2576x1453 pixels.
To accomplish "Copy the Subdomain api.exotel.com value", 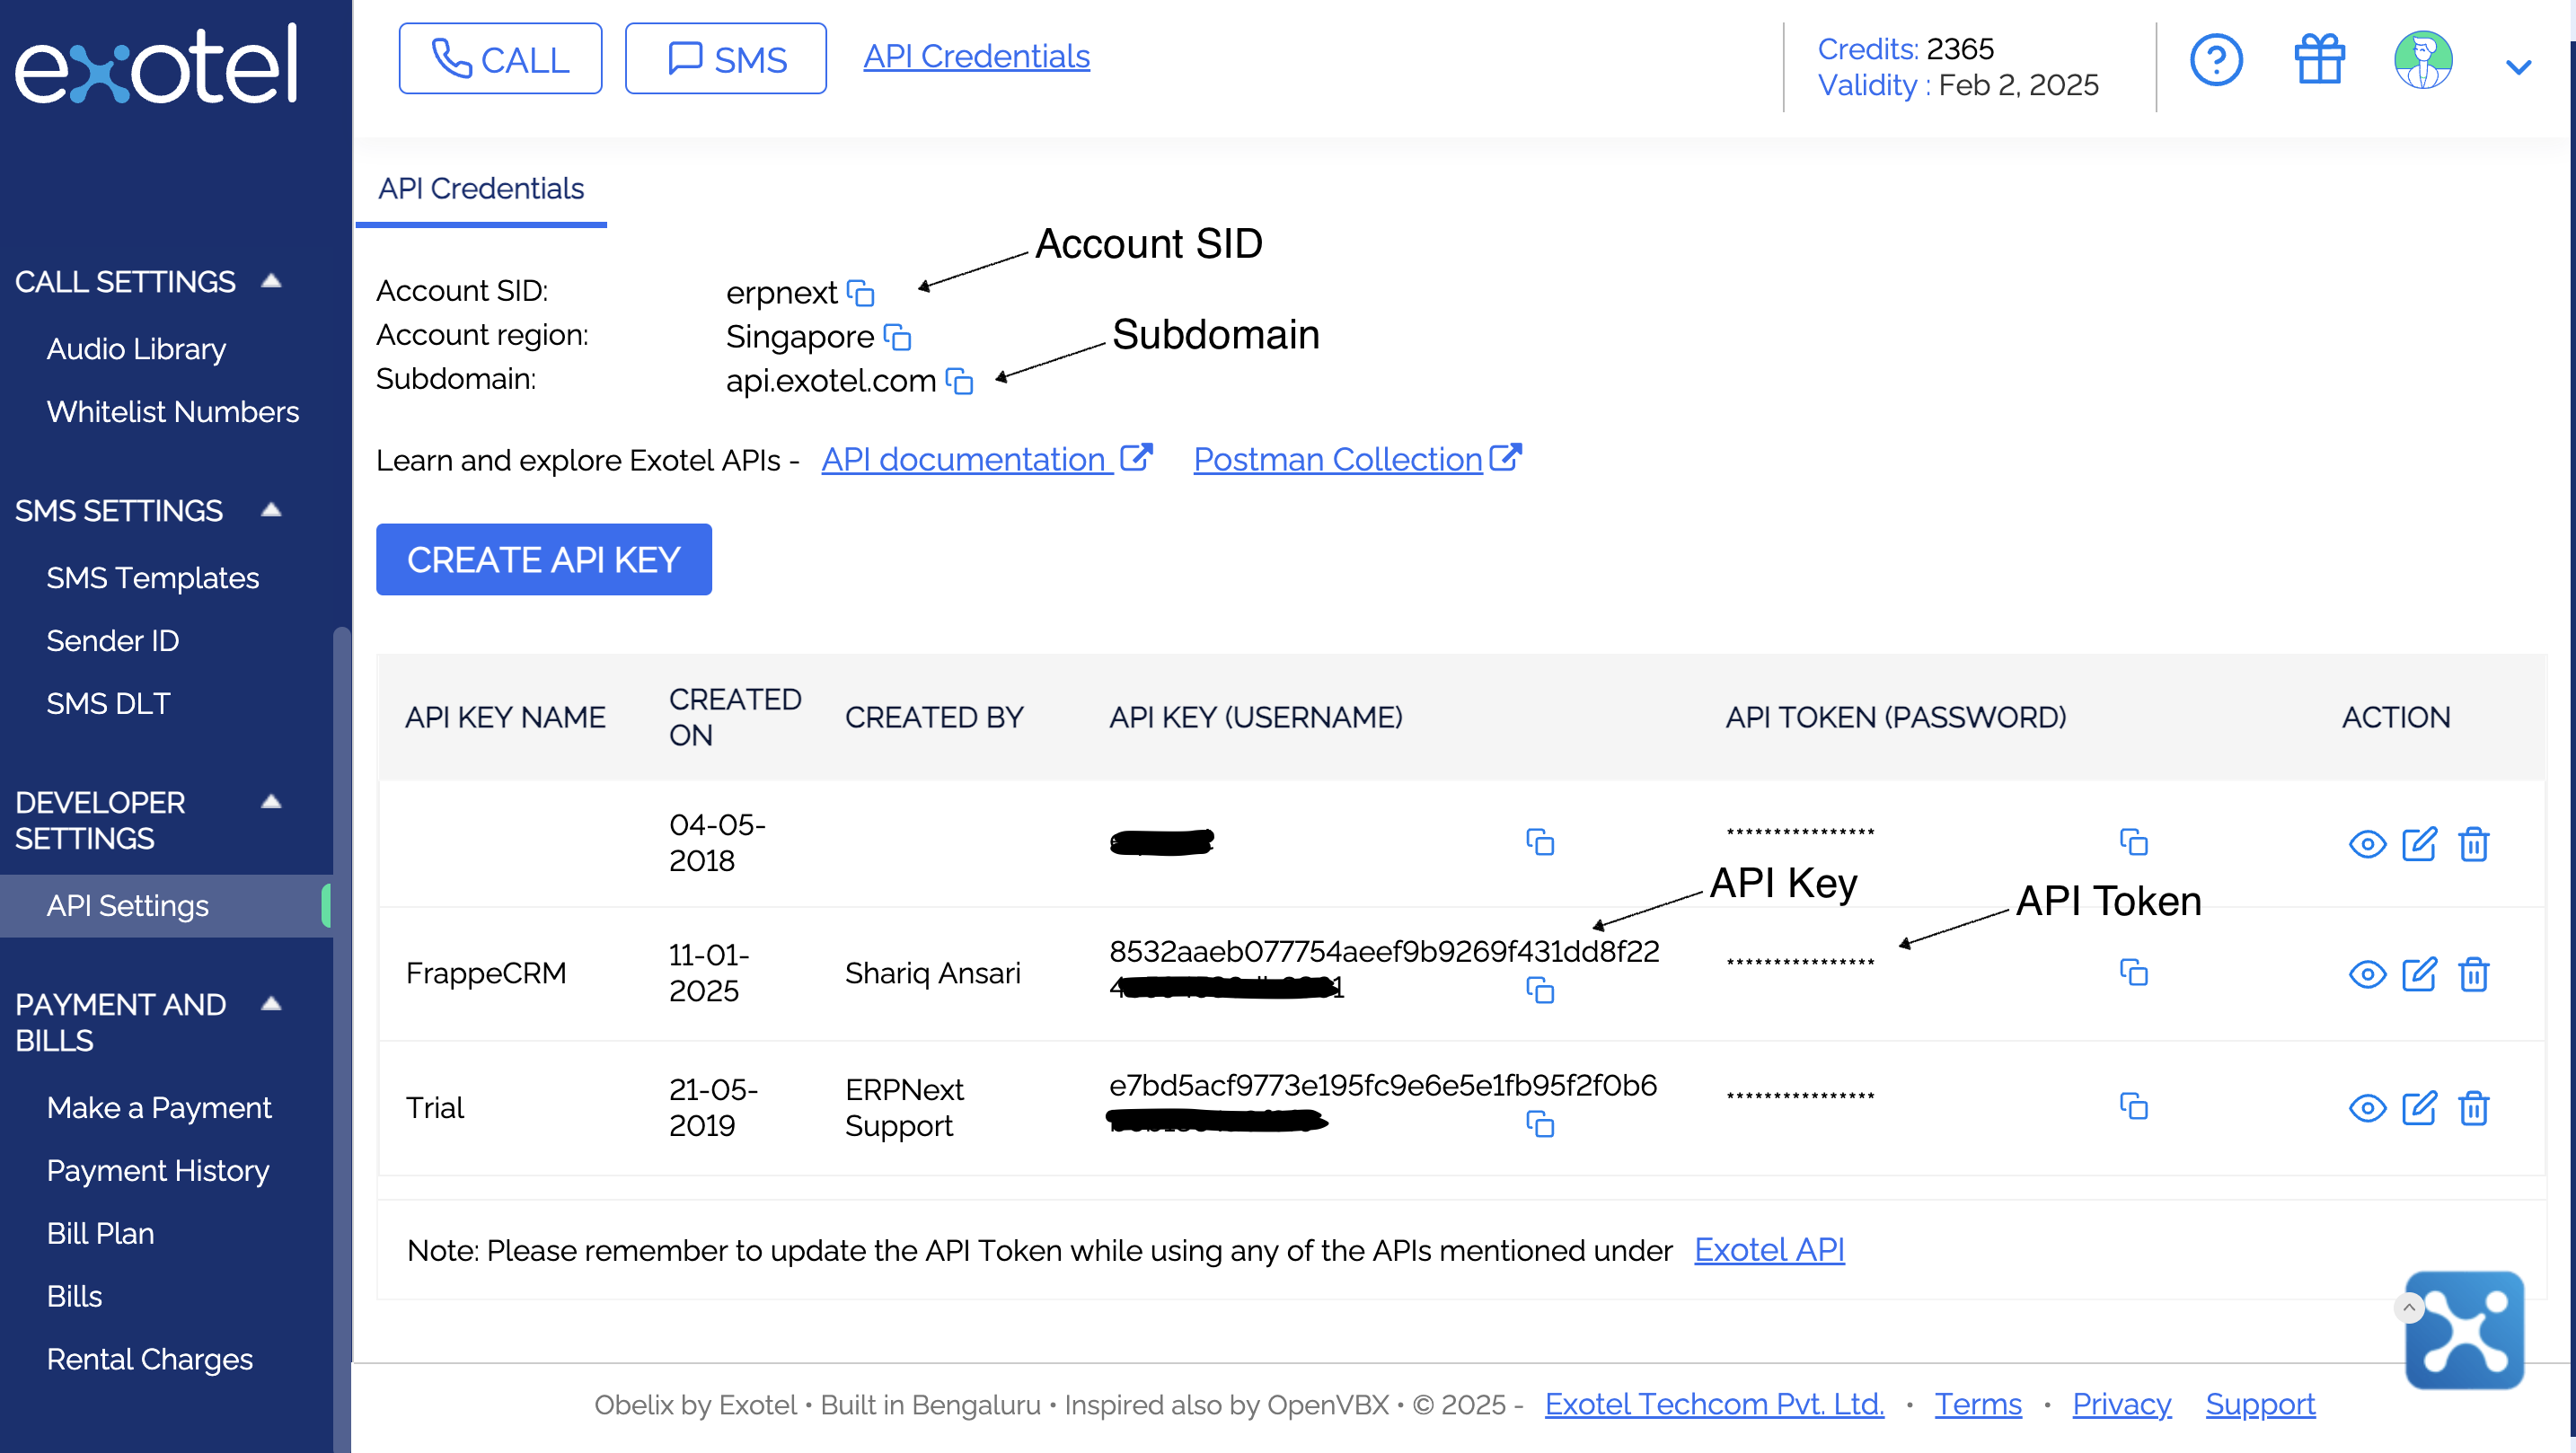I will (x=959, y=381).
